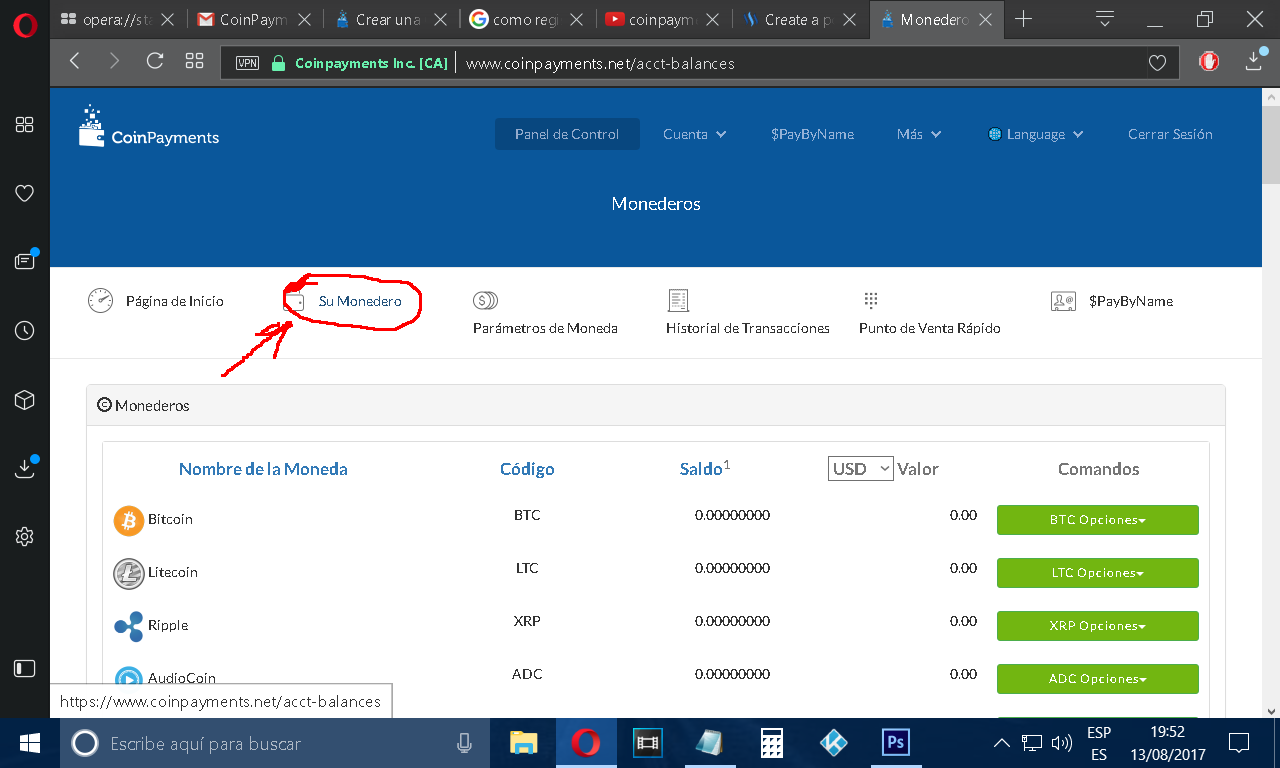Click Panel de Control button

(567, 134)
